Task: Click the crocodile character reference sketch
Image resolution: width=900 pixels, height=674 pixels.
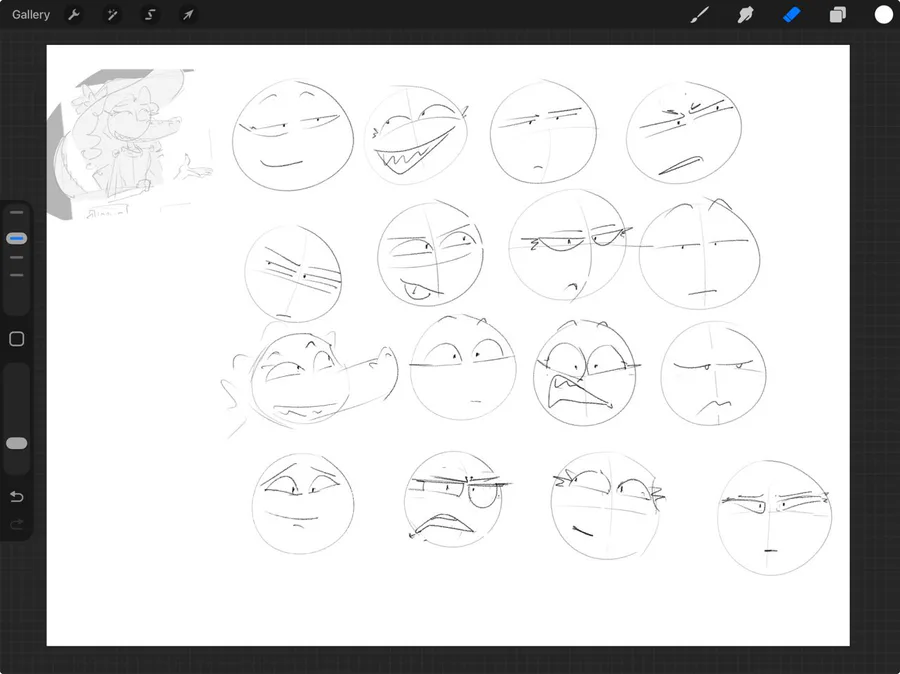Action: [130, 144]
